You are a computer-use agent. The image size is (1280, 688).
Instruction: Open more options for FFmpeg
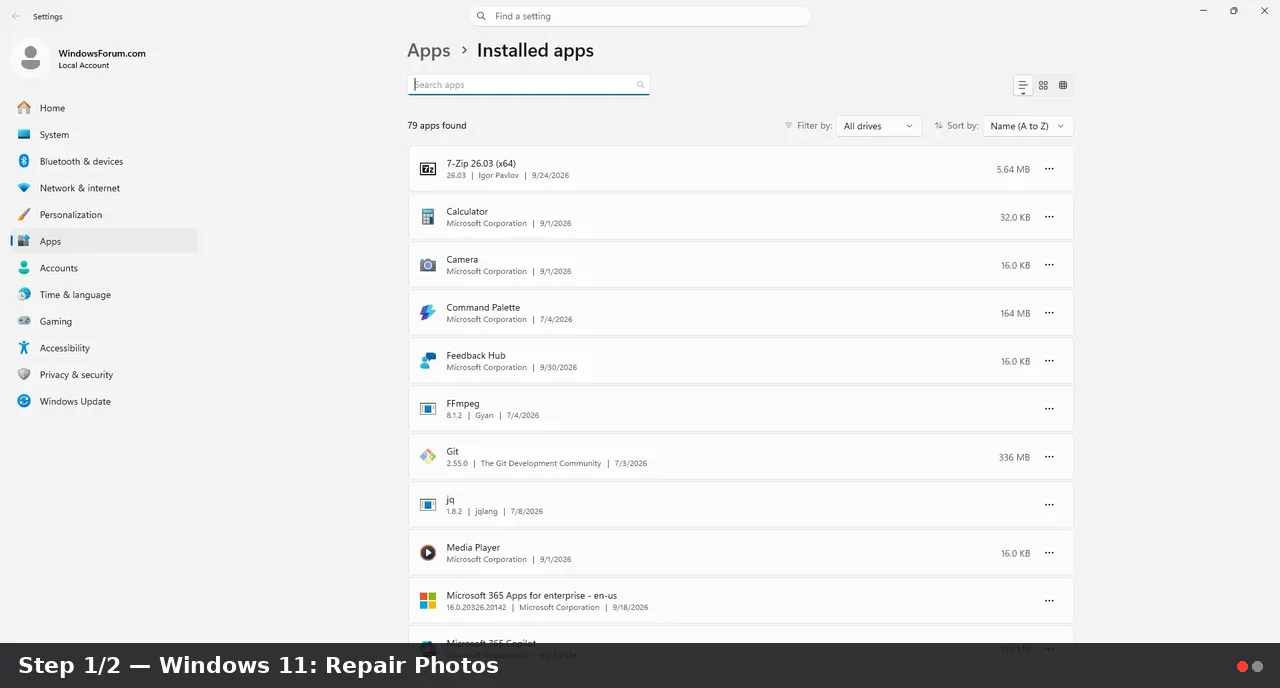1049,409
